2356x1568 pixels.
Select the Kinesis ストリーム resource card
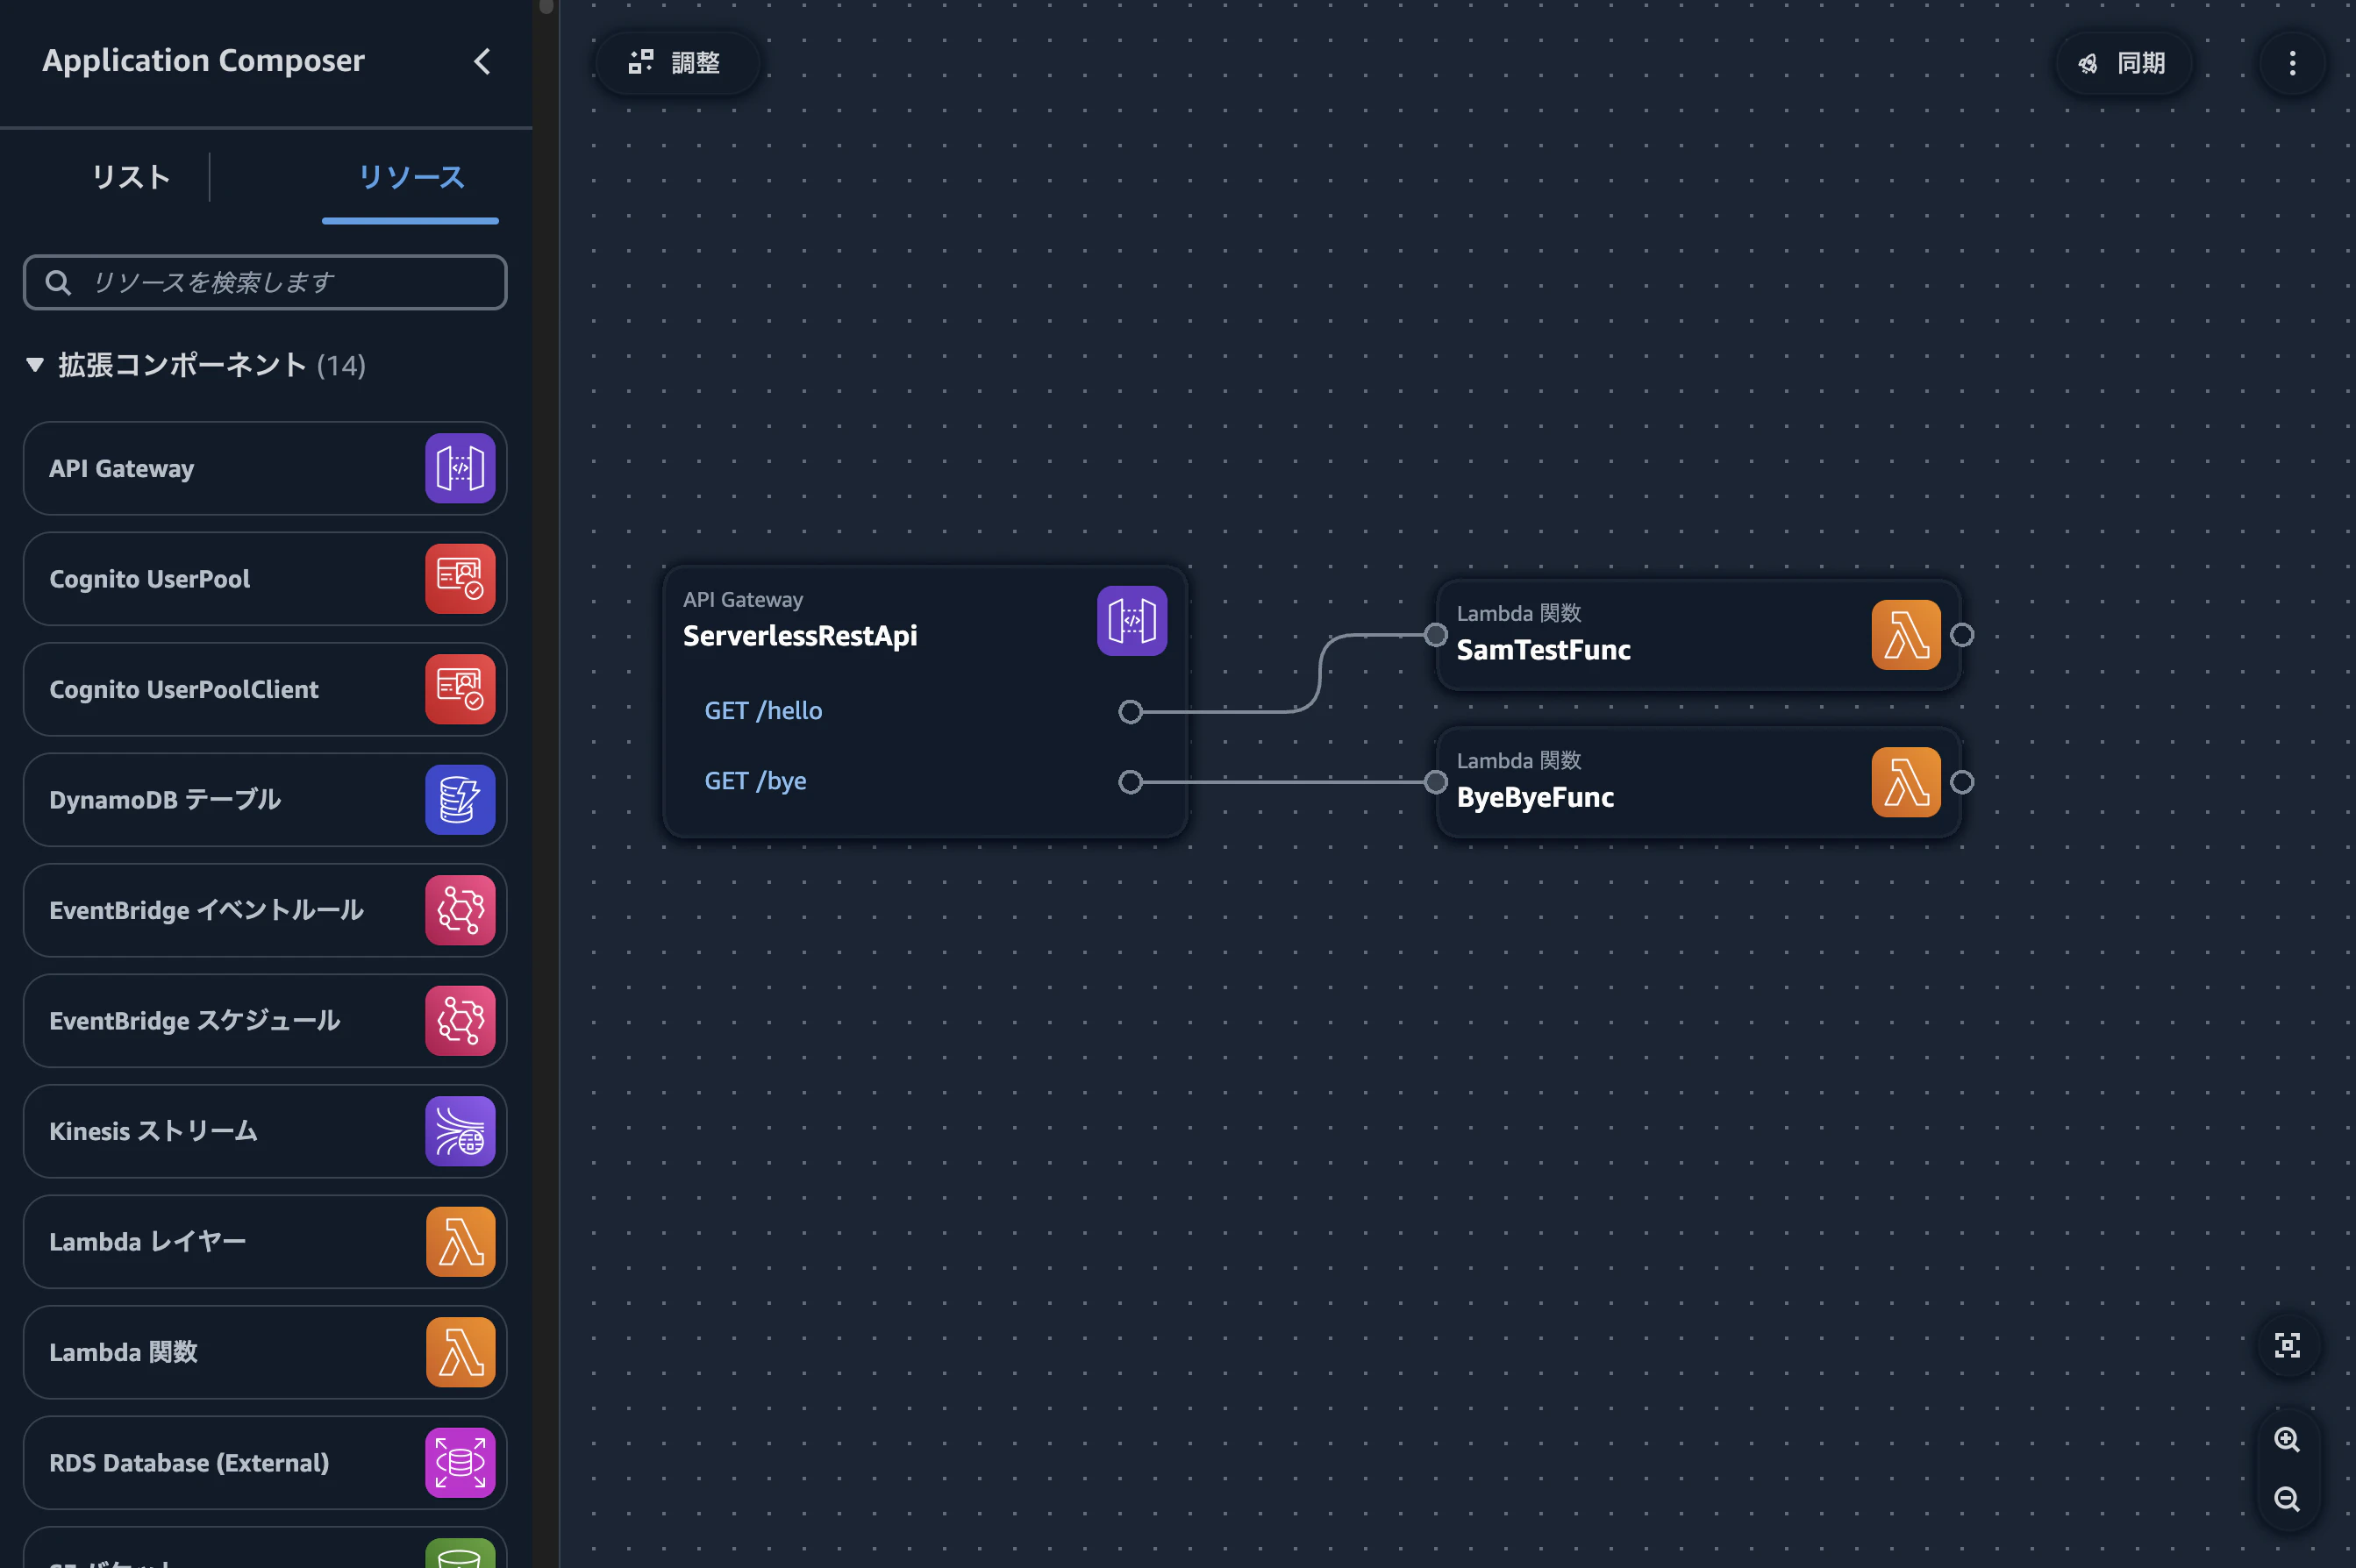(x=265, y=1131)
